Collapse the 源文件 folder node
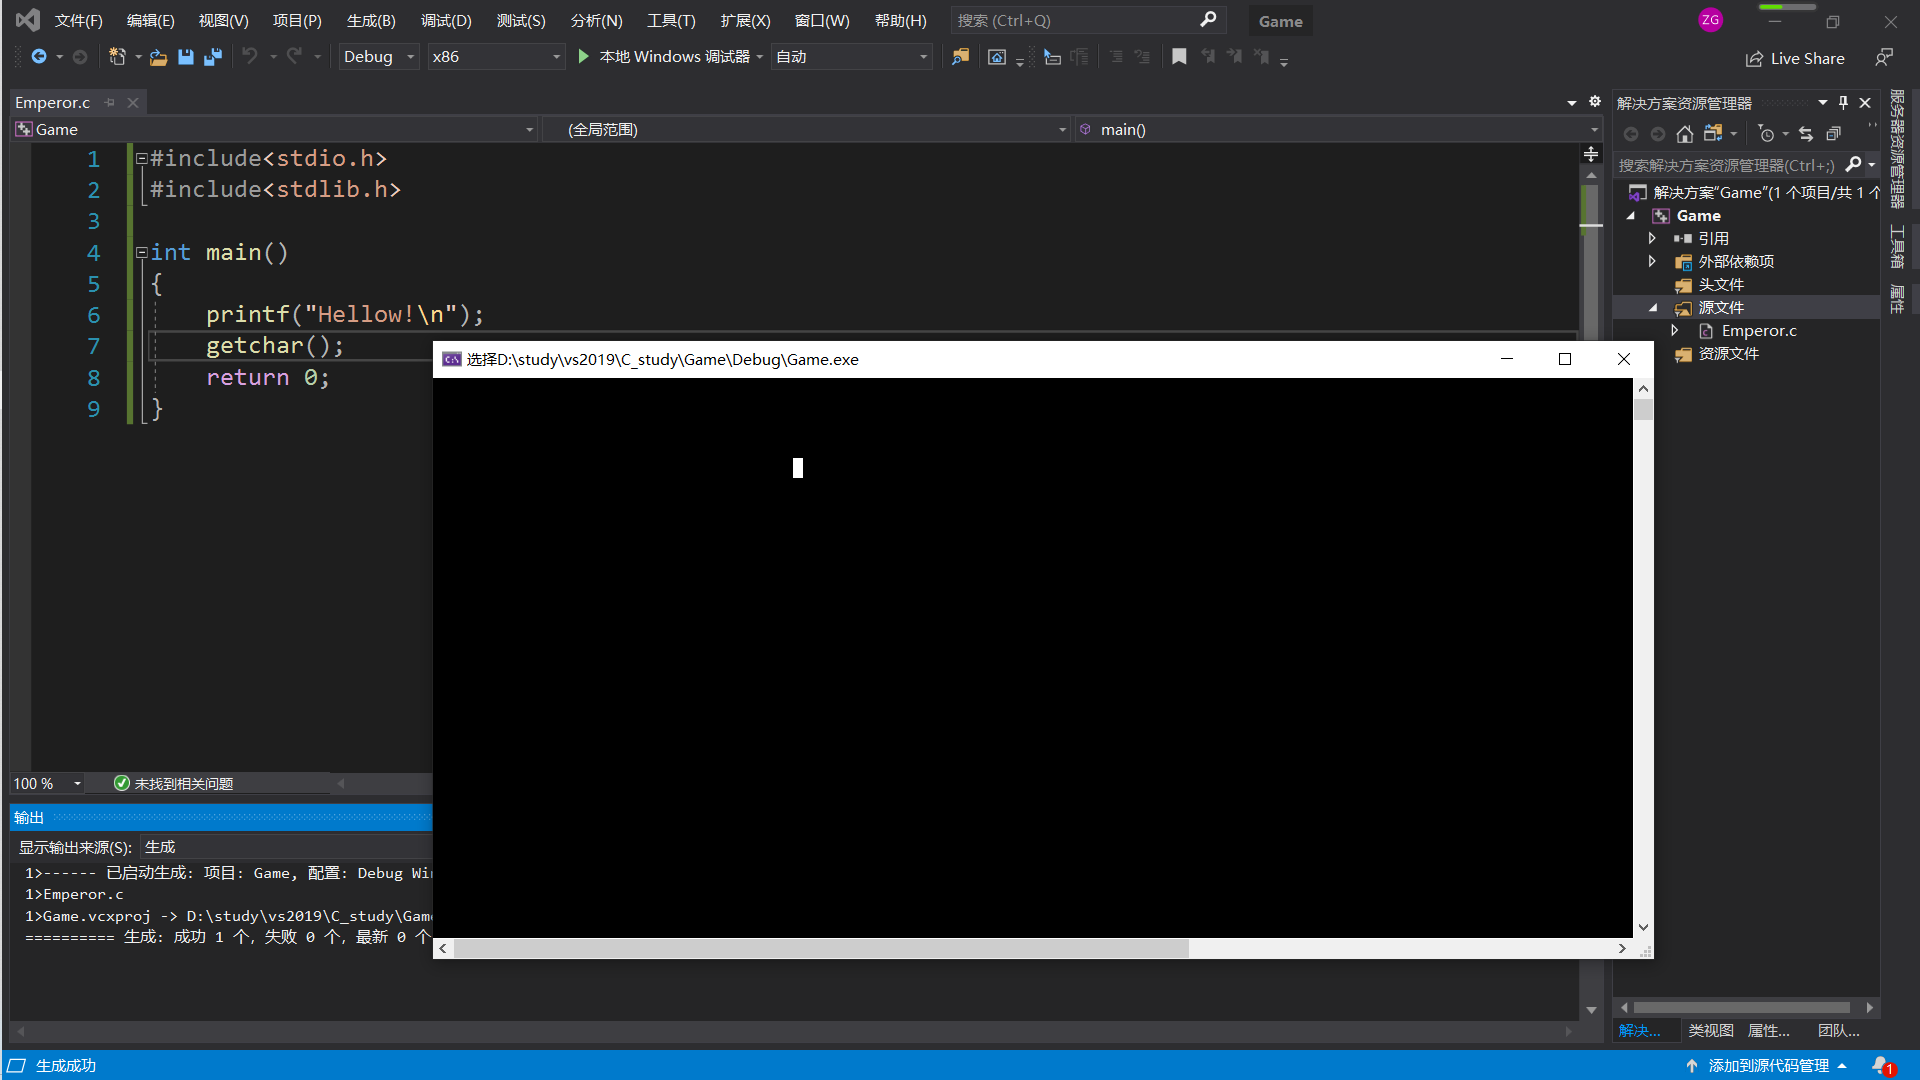 point(1652,308)
